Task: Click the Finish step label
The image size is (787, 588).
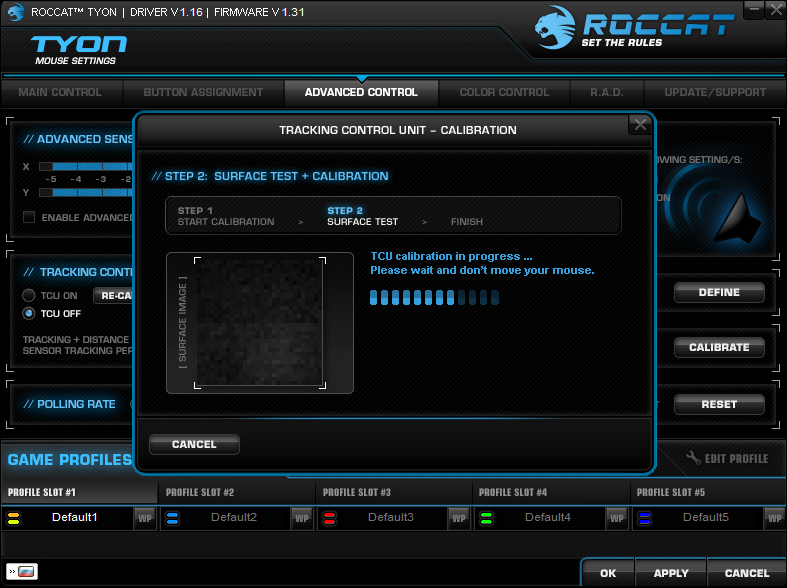Action: click(467, 222)
